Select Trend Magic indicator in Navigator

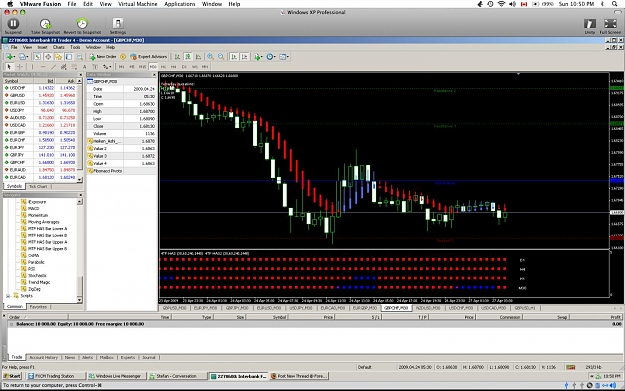(x=39, y=282)
